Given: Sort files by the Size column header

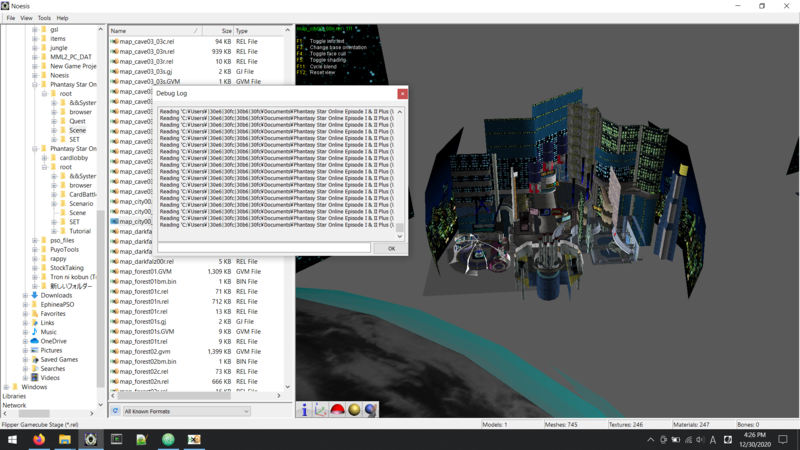Looking at the screenshot, I should [x=218, y=31].
